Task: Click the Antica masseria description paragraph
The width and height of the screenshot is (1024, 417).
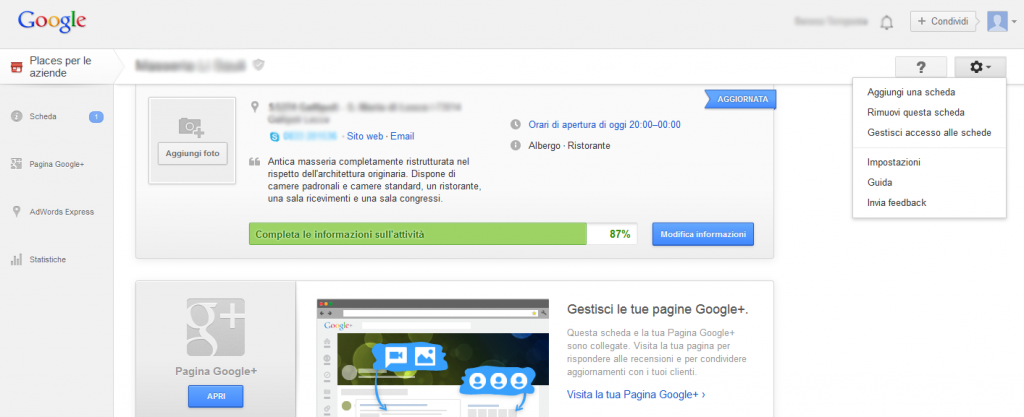Action: [x=375, y=180]
